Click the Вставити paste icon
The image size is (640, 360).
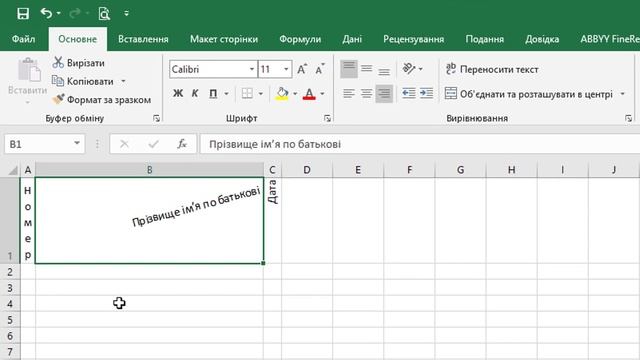click(x=29, y=70)
